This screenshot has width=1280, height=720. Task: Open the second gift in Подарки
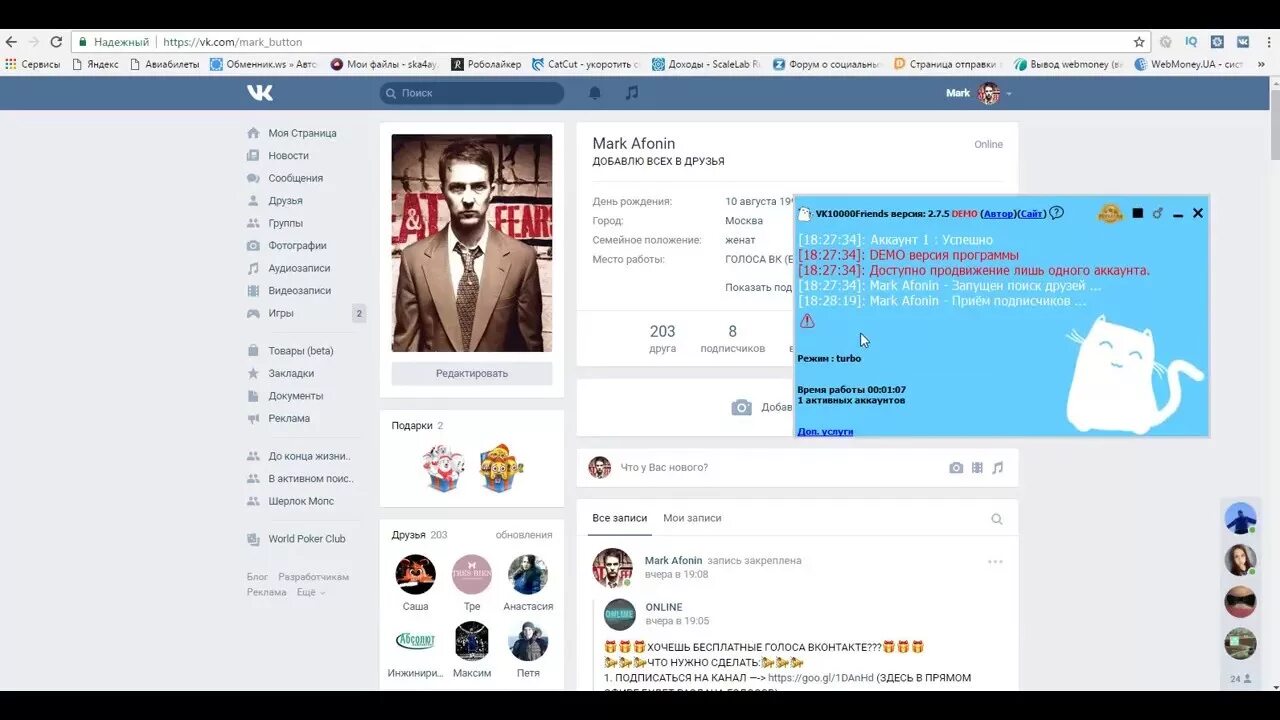click(501, 467)
